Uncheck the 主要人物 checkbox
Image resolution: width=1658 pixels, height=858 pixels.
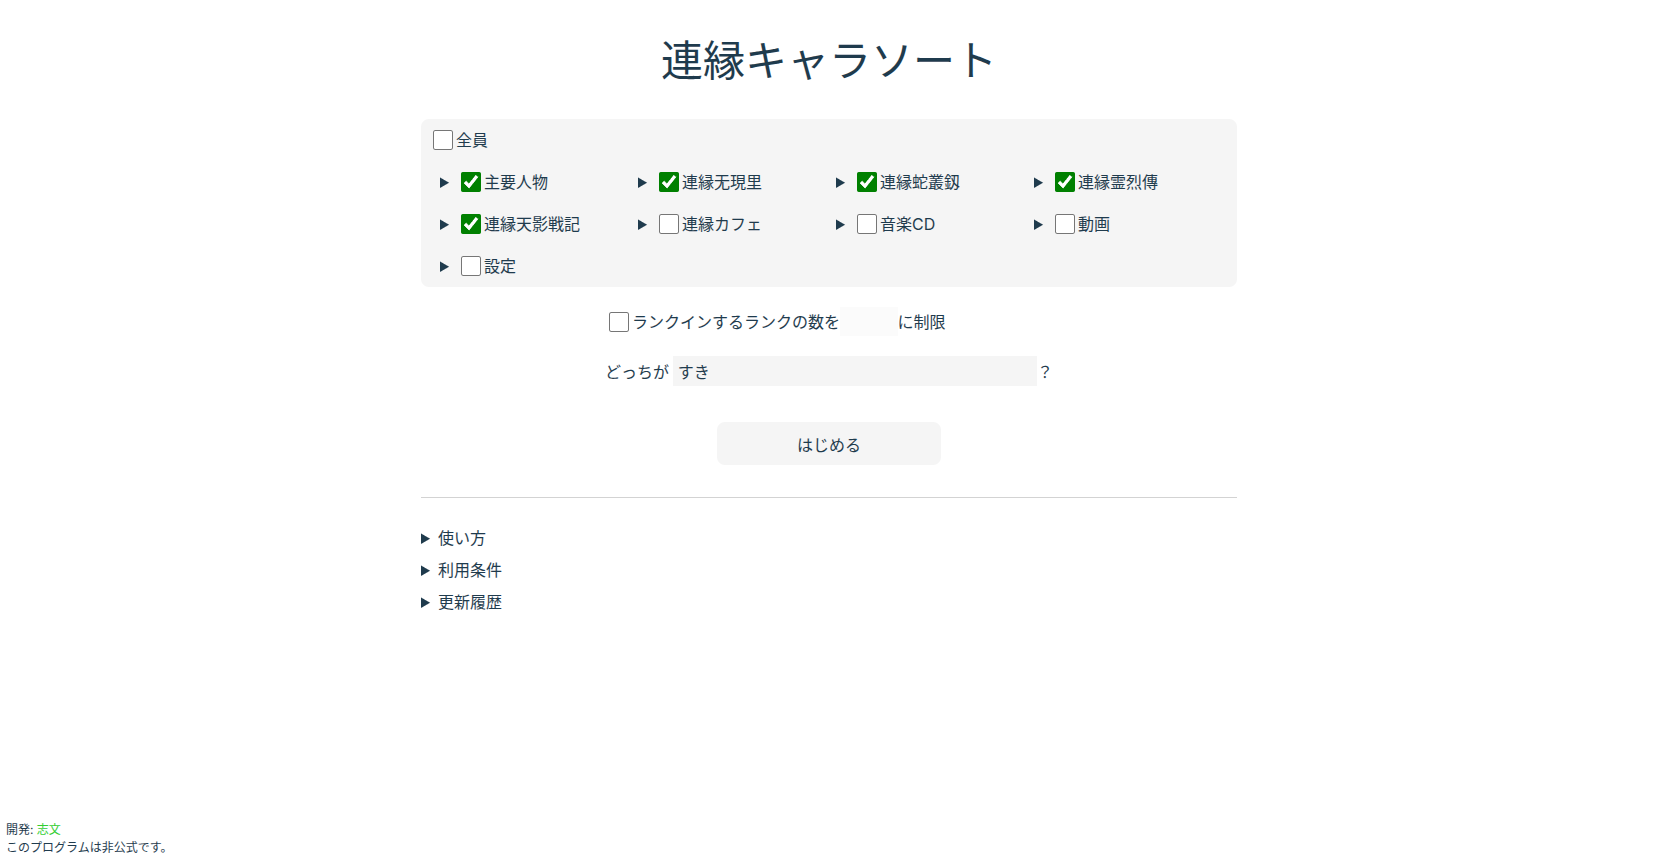click(471, 182)
